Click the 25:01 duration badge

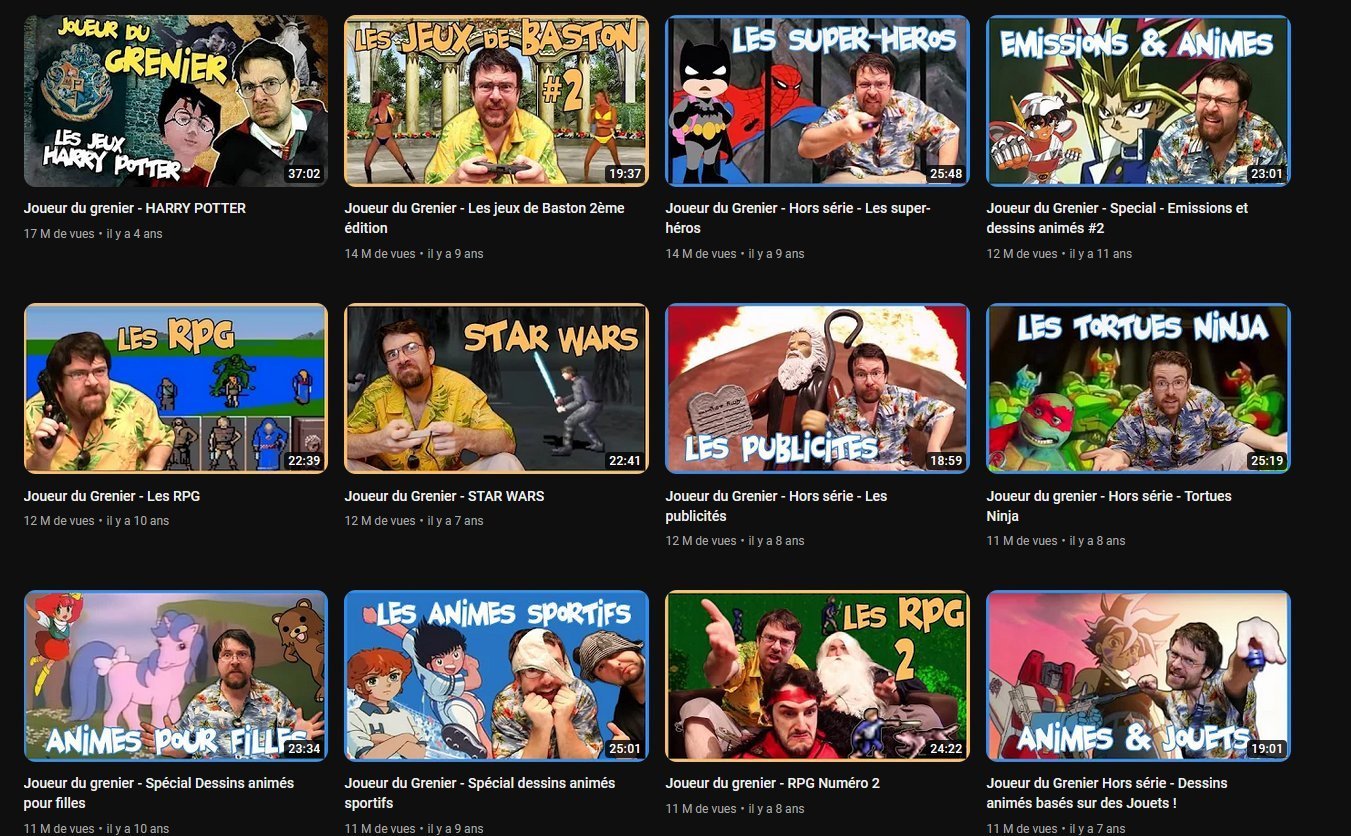(625, 749)
